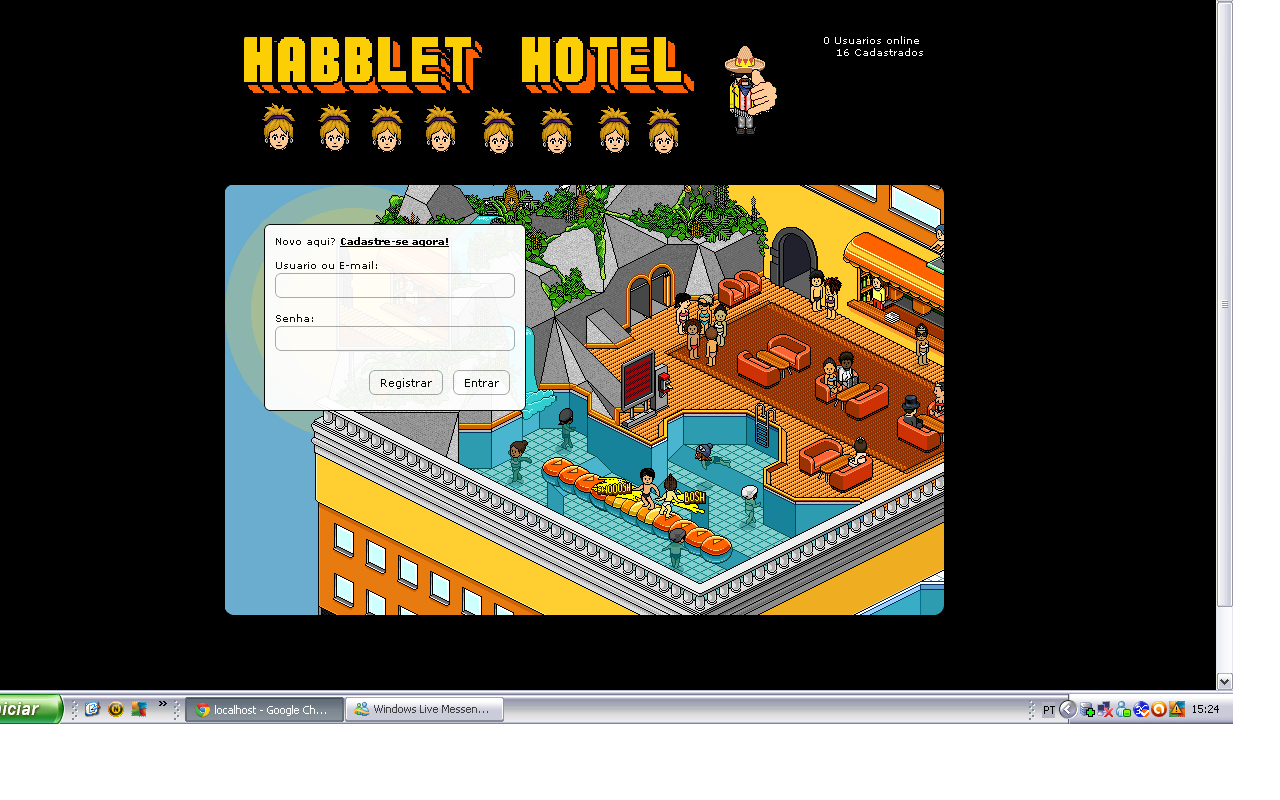Click the '16 Cadastrados' counter text

point(879,53)
